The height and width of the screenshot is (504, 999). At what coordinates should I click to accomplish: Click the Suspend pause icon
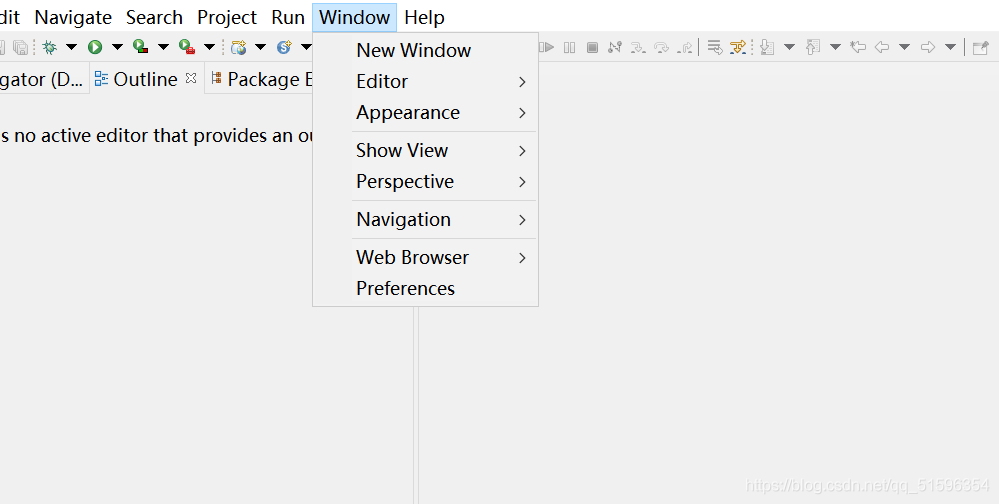point(570,47)
